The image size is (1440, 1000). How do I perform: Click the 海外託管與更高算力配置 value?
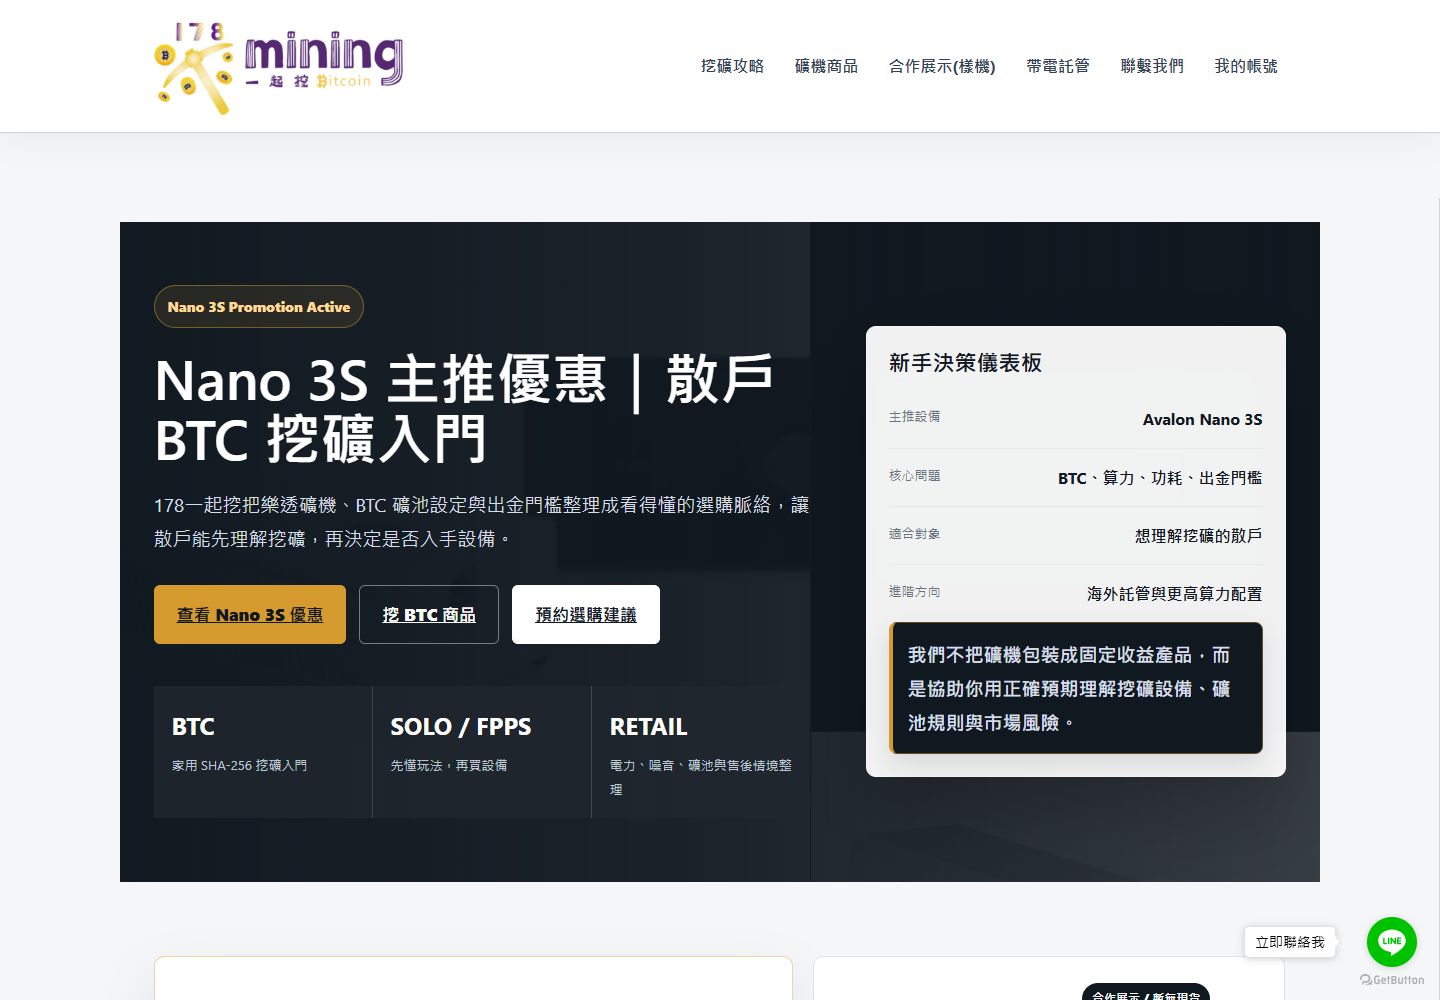[x=1175, y=594]
